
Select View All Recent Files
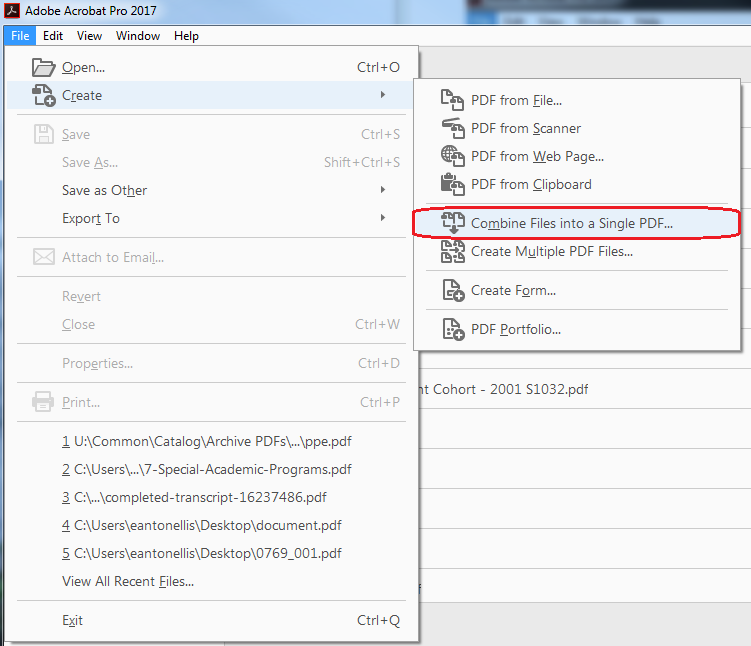pos(128,581)
